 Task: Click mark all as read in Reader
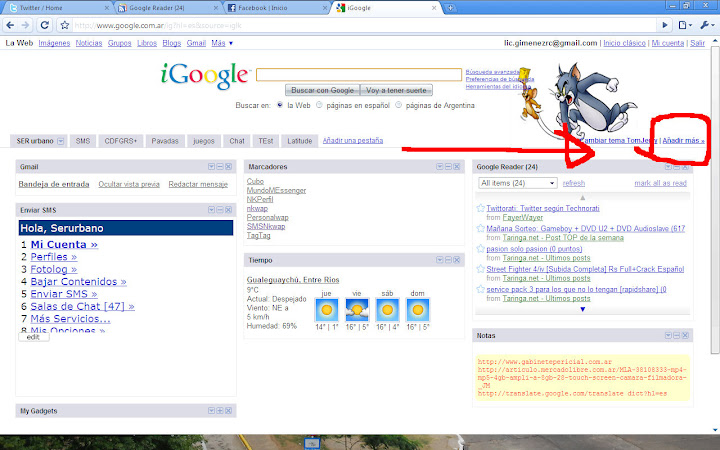pyautogui.click(x=660, y=183)
